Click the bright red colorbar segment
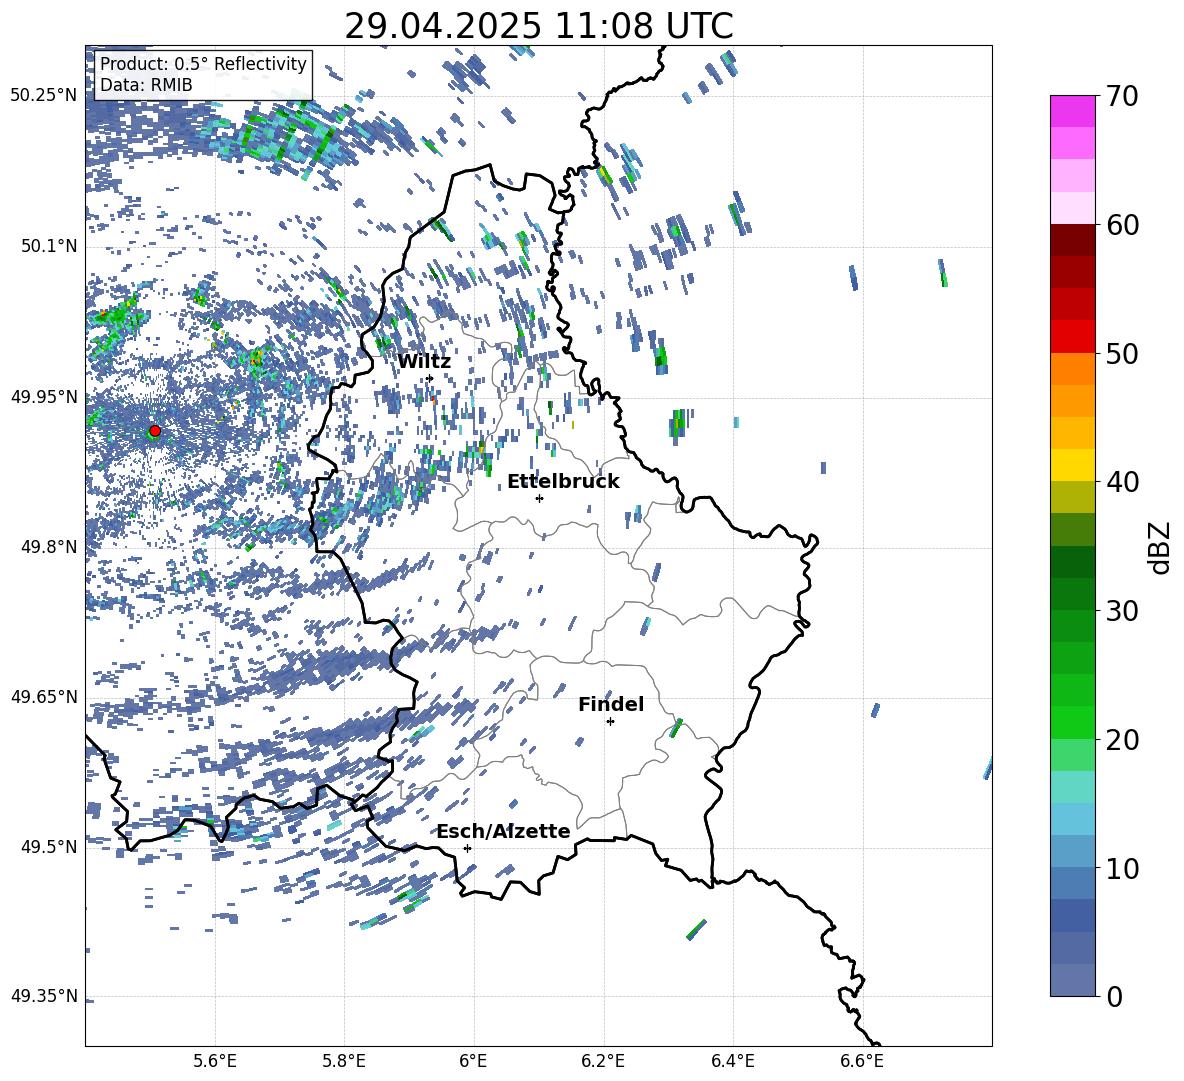 pyautogui.click(x=1072, y=337)
